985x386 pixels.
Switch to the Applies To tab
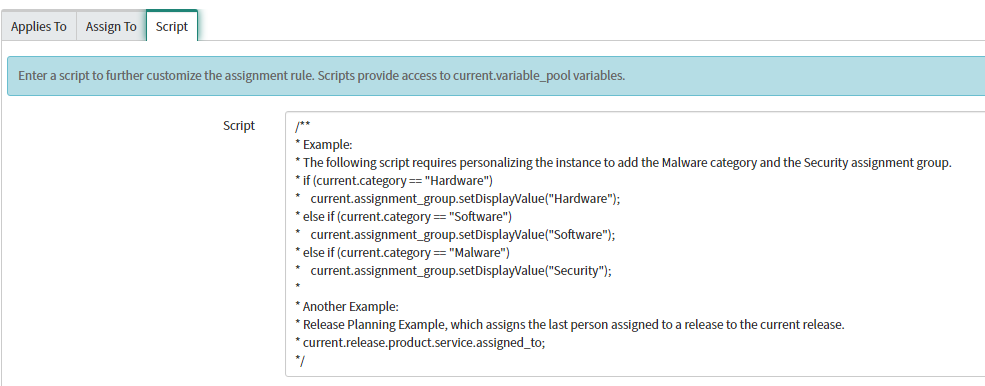tap(39, 27)
